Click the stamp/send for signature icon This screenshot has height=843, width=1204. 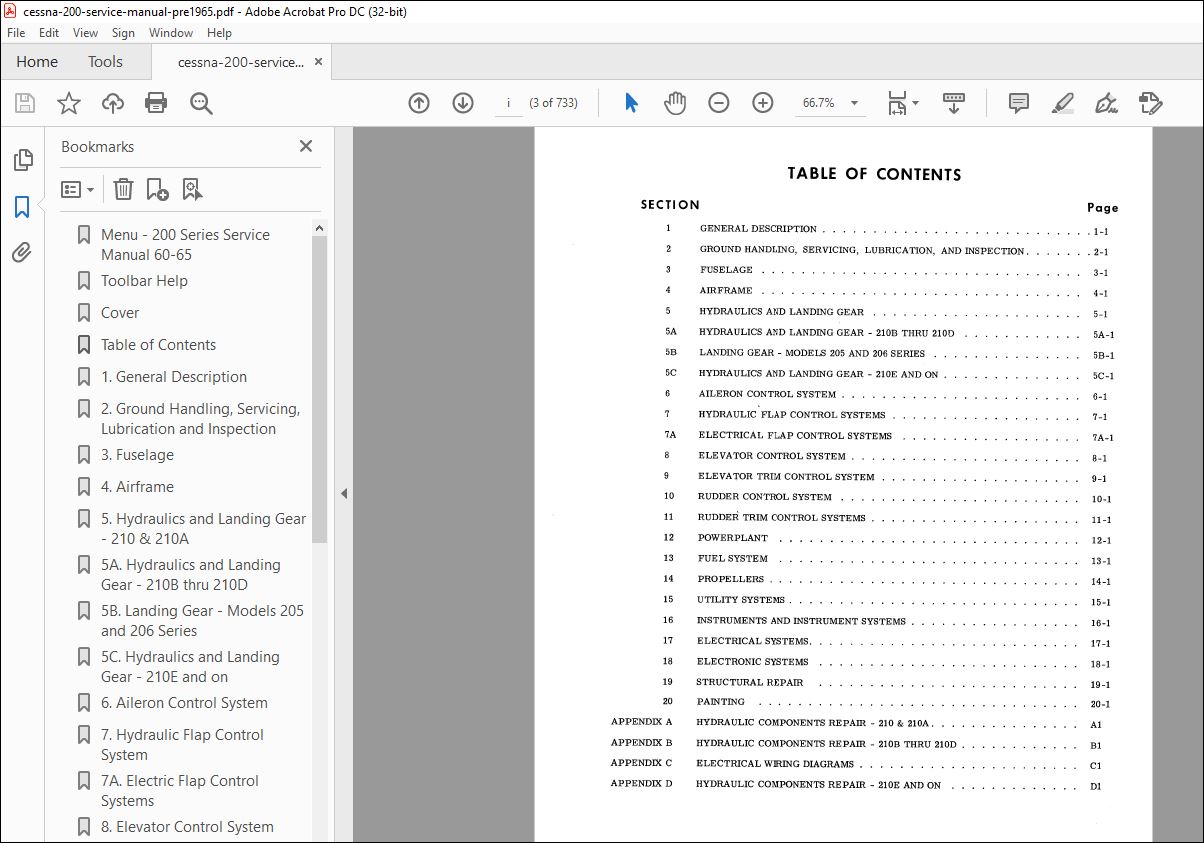tap(1150, 103)
